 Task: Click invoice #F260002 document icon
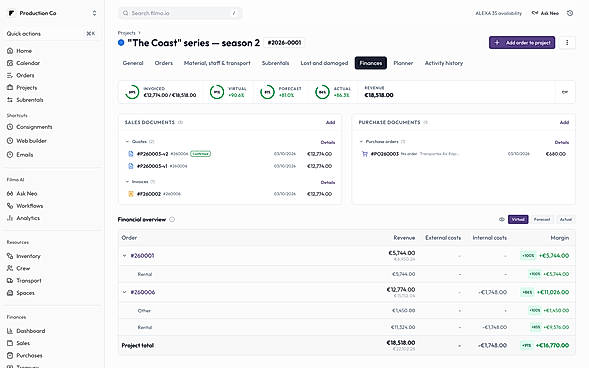(x=131, y=194)
